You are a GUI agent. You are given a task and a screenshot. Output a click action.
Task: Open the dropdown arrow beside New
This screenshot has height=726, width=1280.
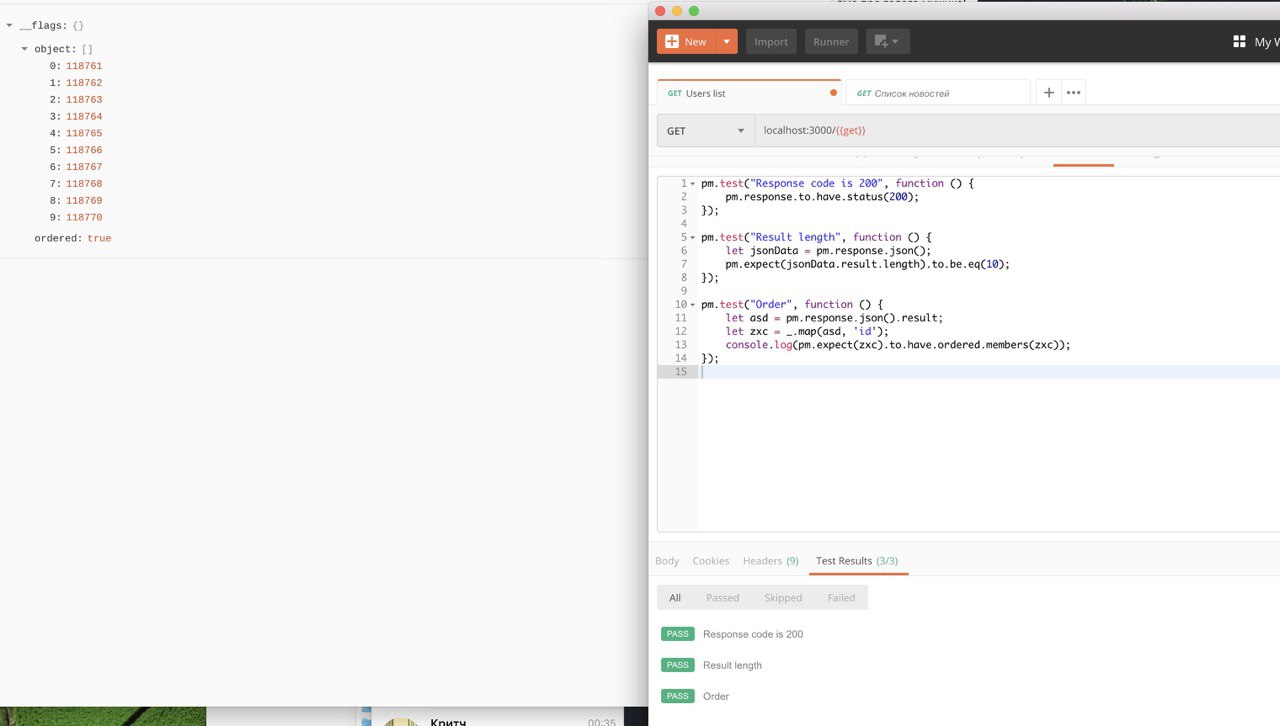click(727, 41)
